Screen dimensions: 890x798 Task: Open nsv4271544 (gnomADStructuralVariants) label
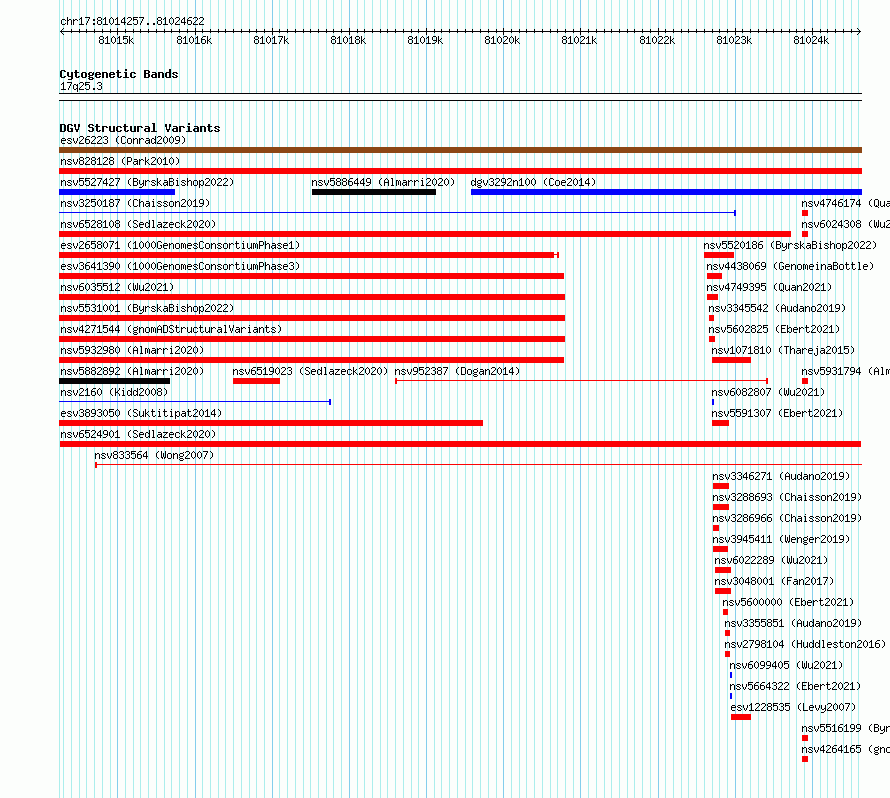[x=171, y=329]
